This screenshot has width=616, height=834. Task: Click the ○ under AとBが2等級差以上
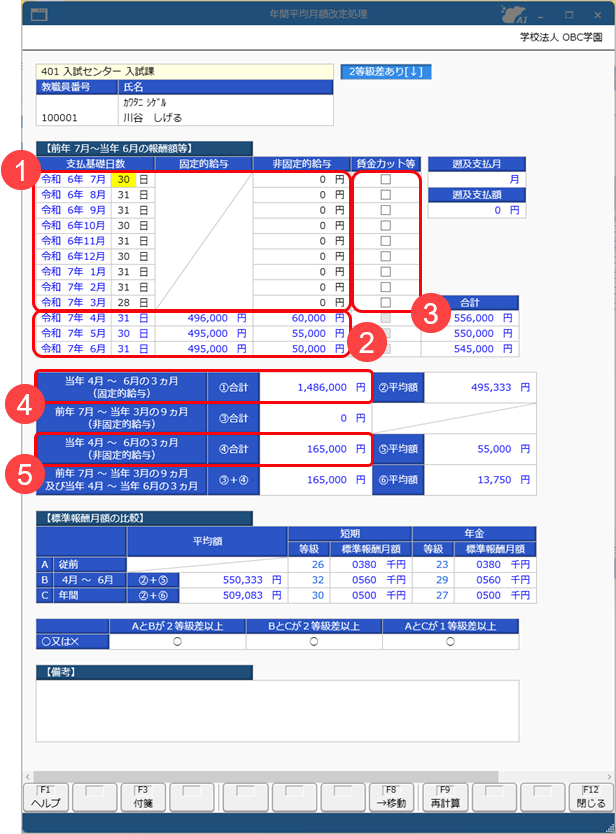[x=178, y=641]
